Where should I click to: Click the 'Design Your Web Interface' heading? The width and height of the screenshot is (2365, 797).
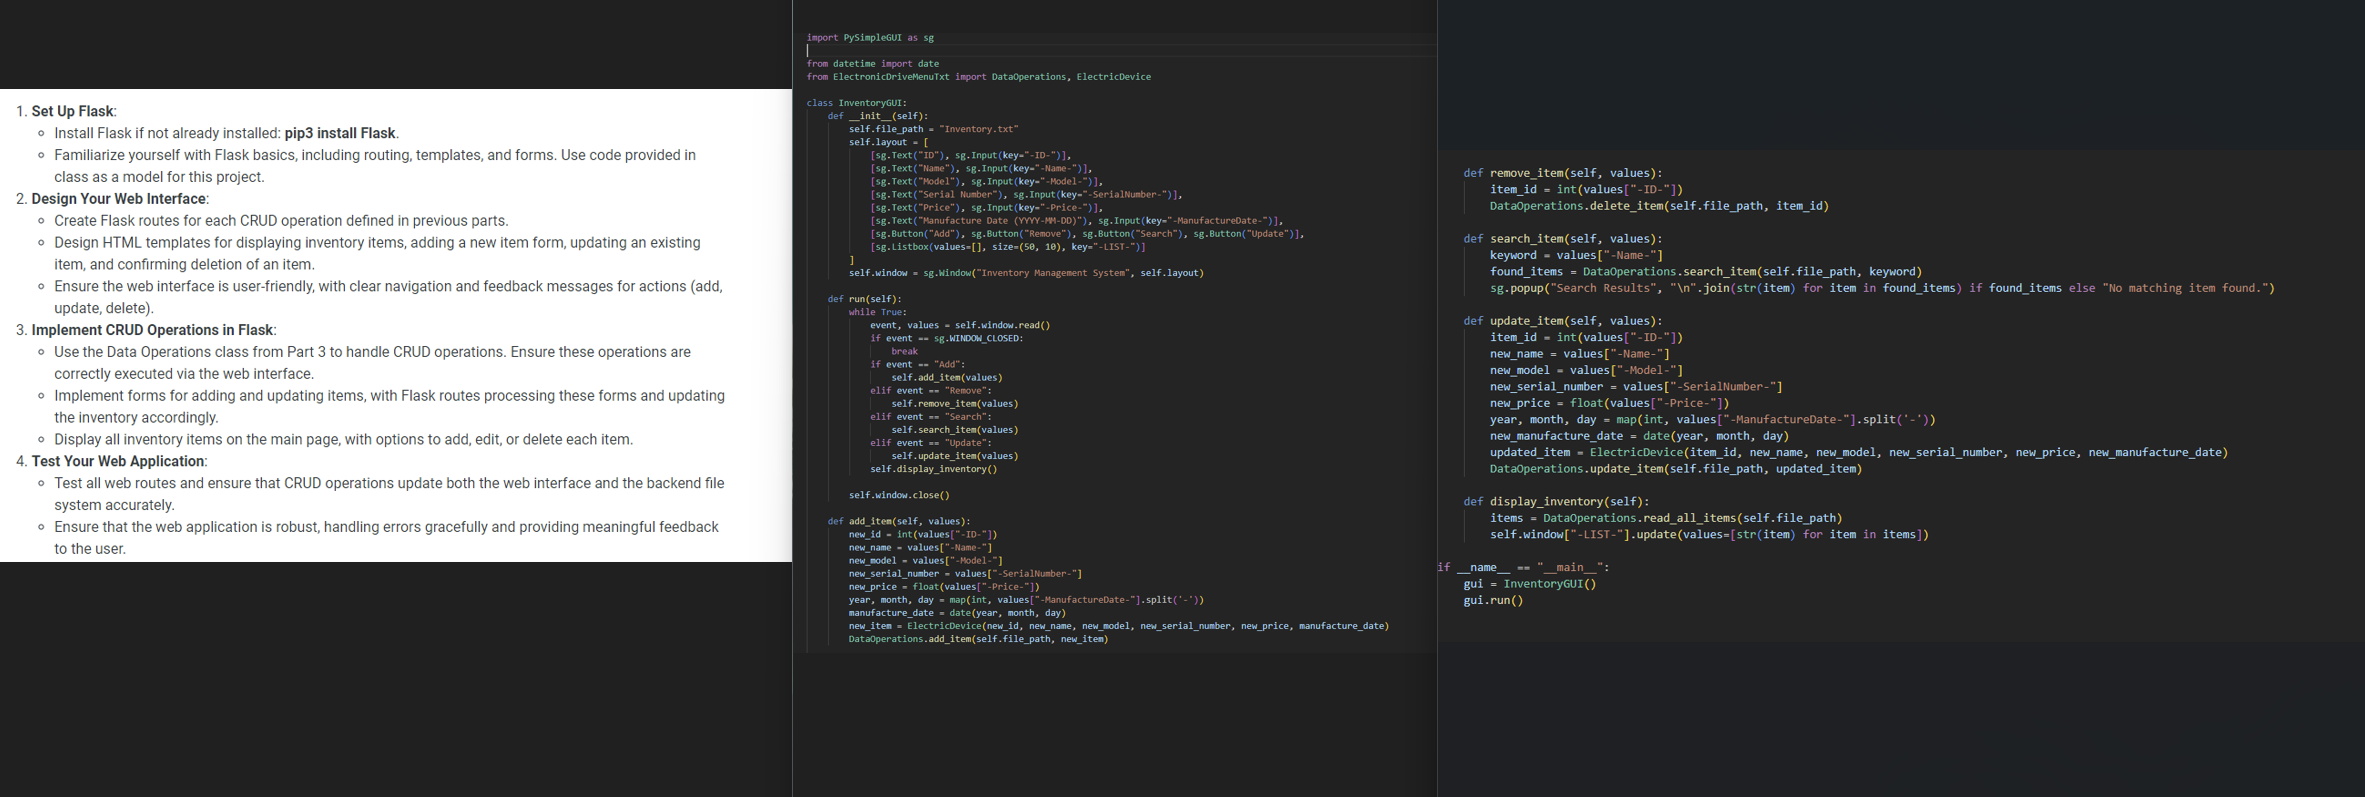coord(118,199)
